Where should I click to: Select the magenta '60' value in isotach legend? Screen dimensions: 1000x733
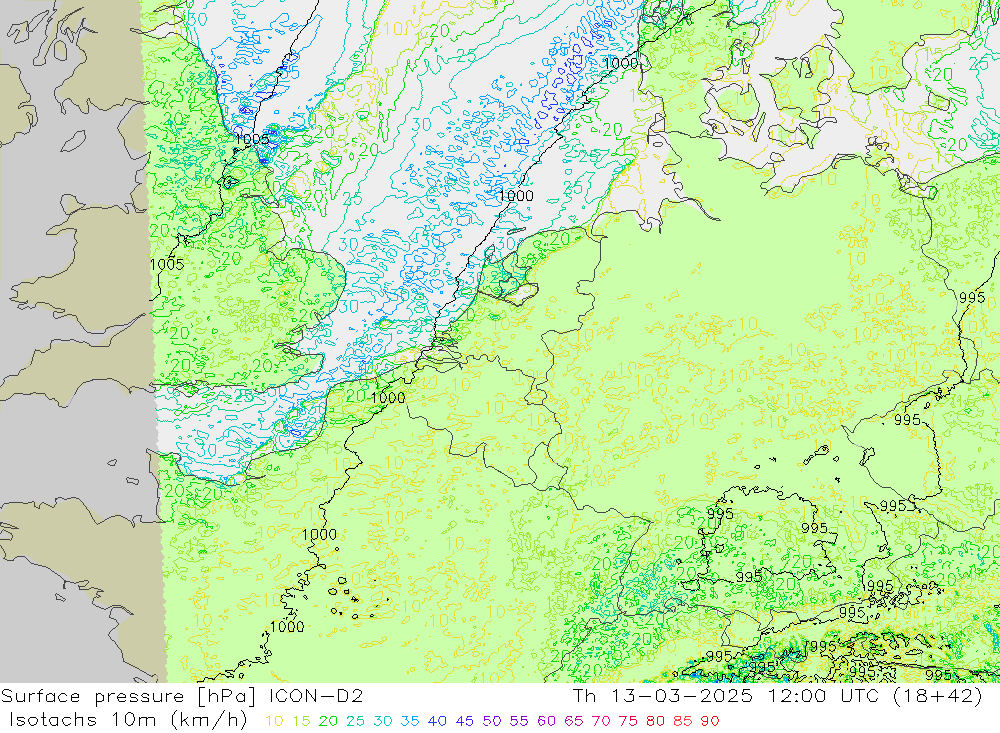[546, 722]
